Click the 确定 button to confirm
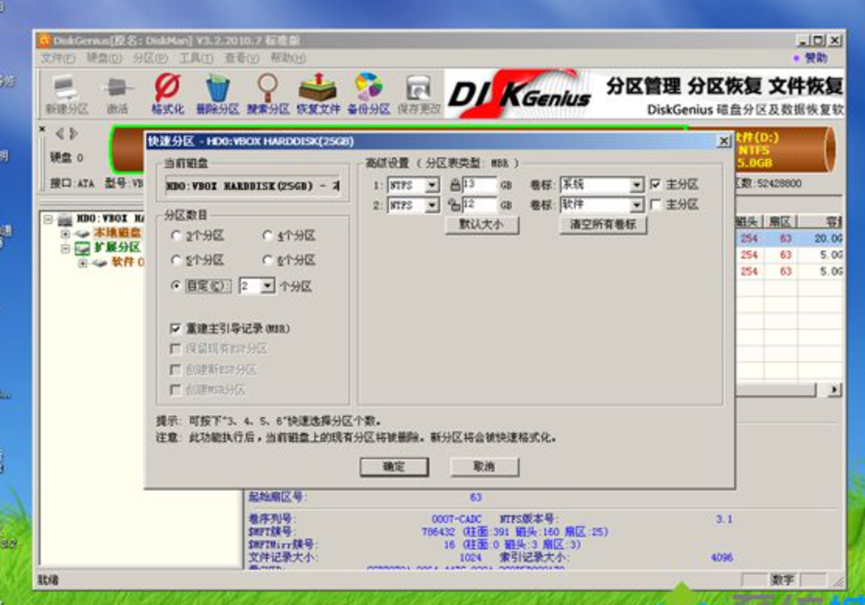This screenshot has height=605, width=865. 393,467
